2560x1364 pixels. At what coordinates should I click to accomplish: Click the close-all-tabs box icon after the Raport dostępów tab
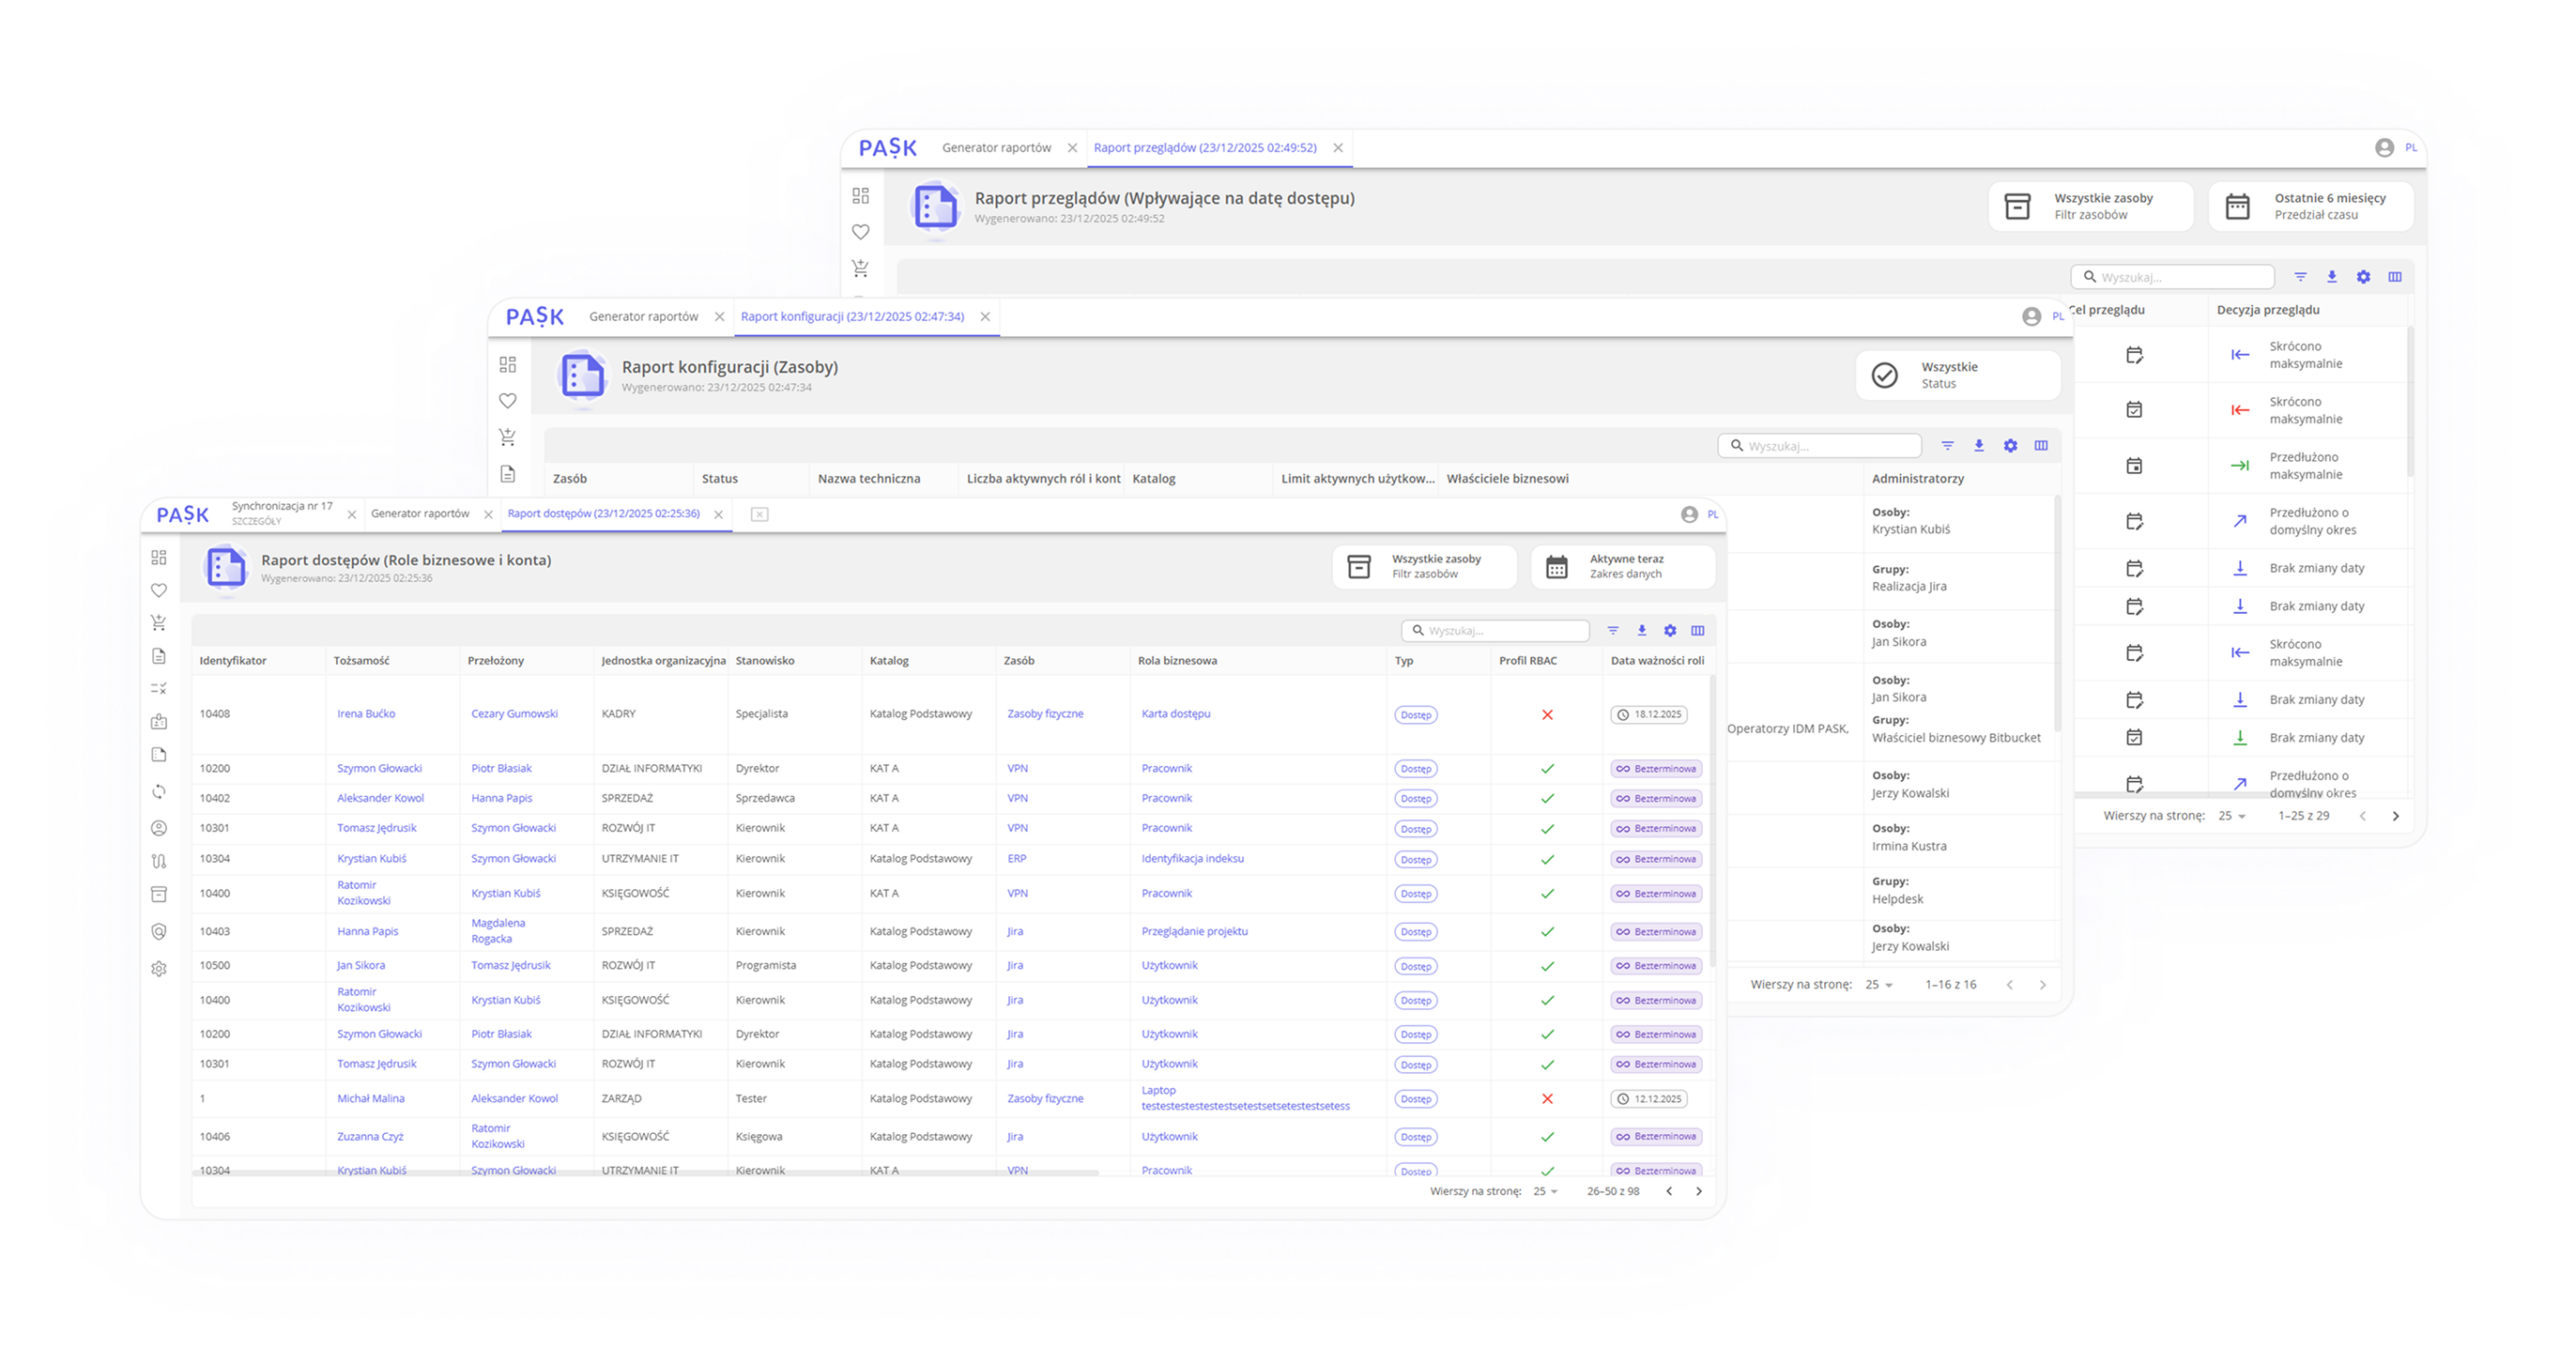[x=759, y=514]
